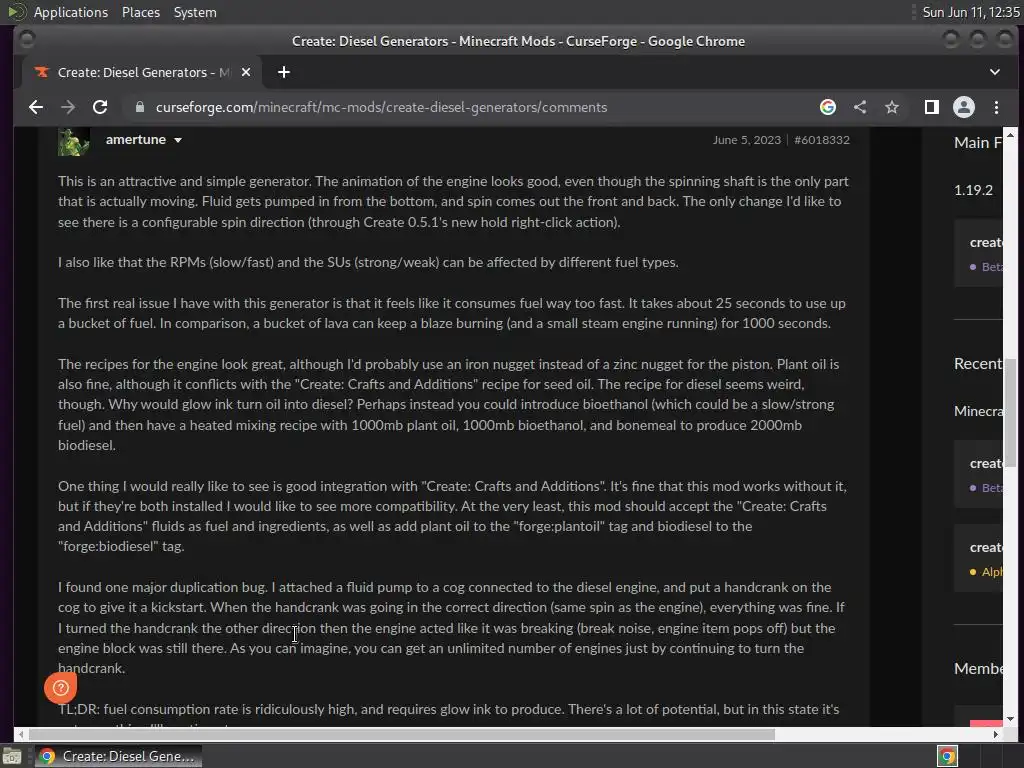The image size is (1024, 768).
Task: Click the scrollbar down arrow
Action: [1010, 718]
